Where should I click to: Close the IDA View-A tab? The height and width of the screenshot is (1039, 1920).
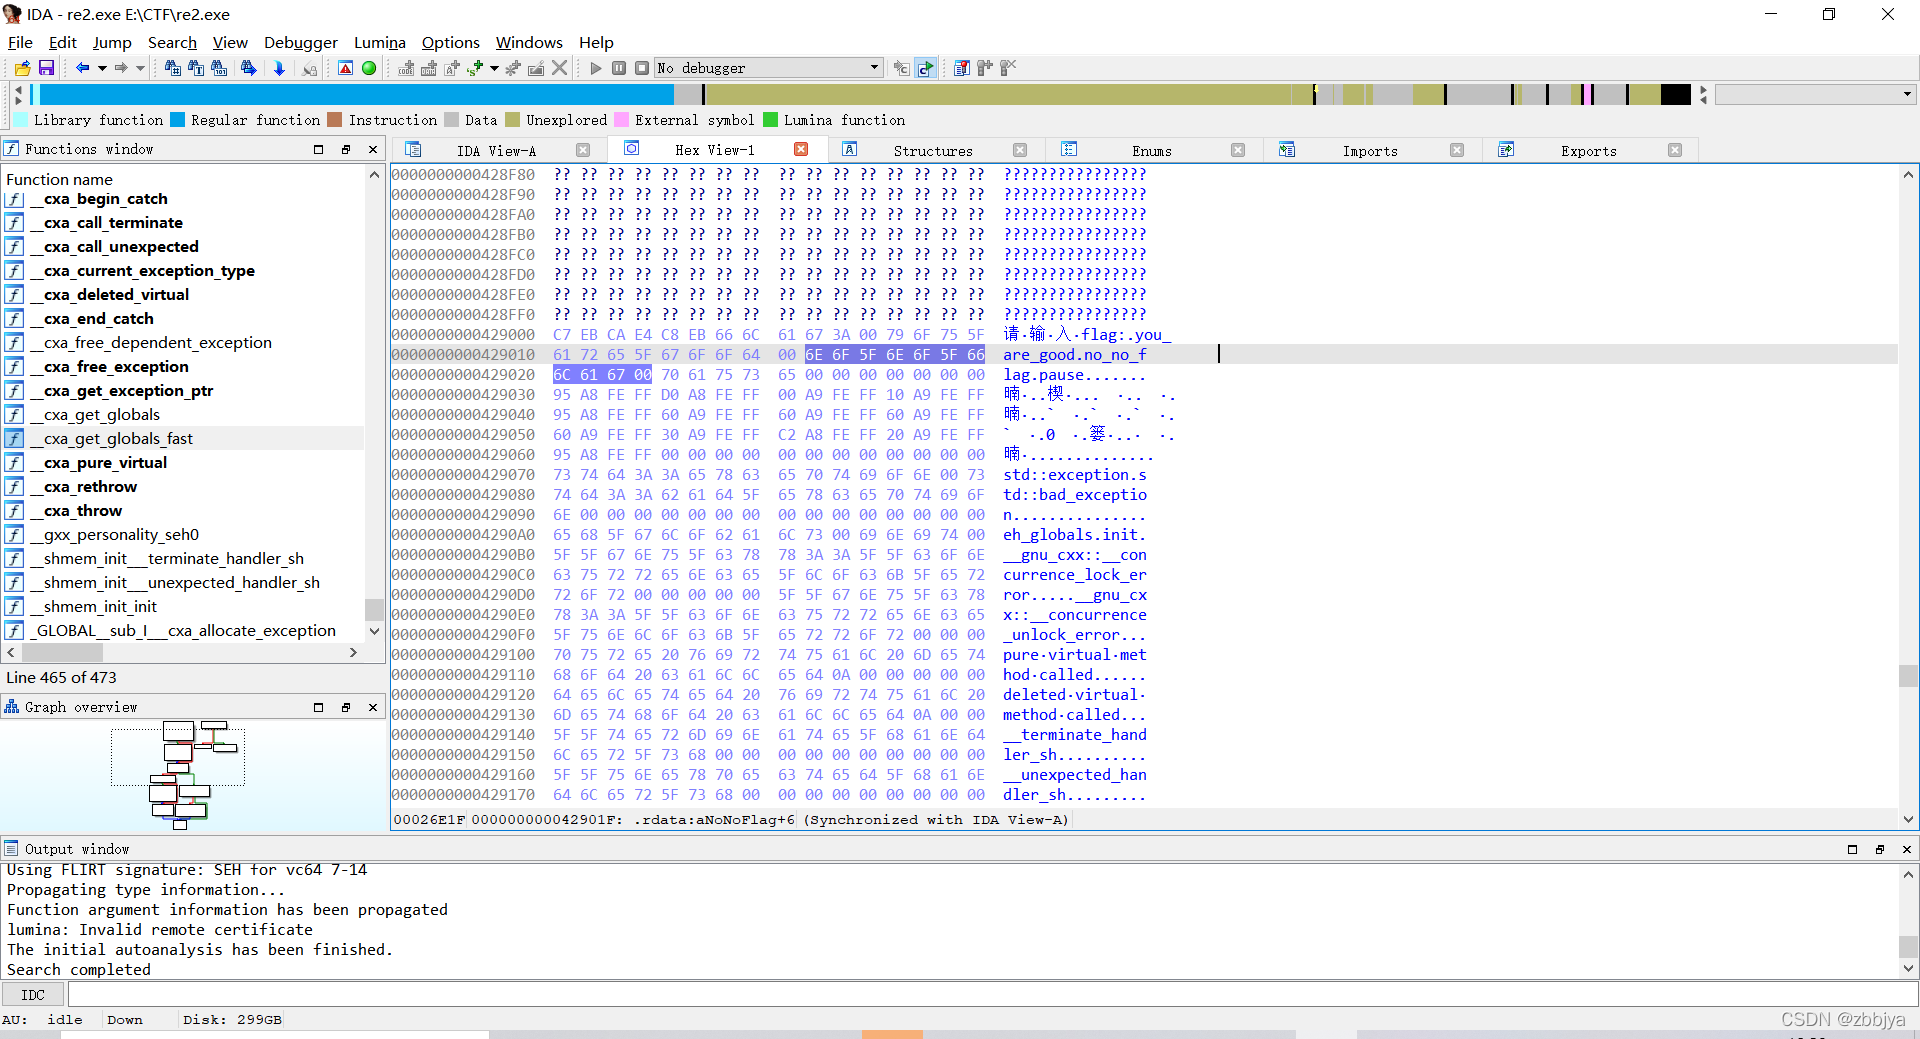(x=583, y=150)
